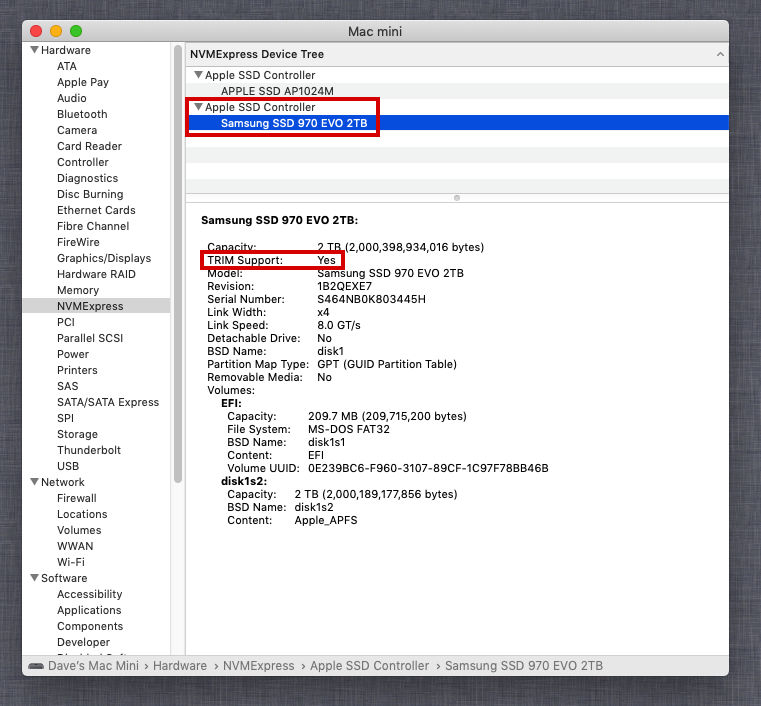This screenshot has width=761, height=706.
Task: Open USB device list
Action: tap(67, 466)
